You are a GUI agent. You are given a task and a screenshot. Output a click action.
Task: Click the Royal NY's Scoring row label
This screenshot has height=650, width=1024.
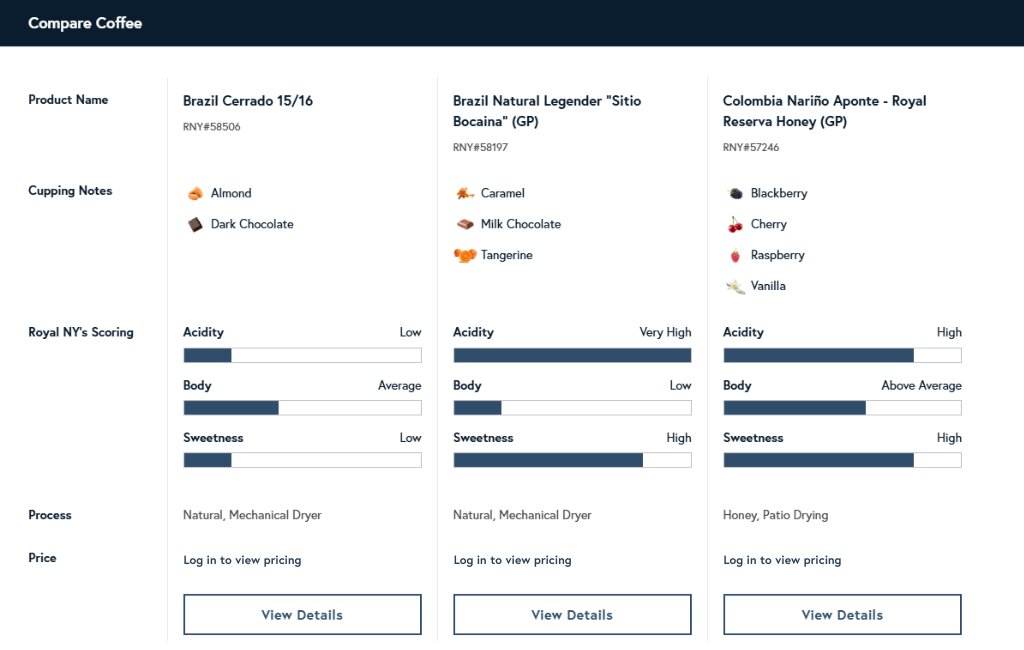click(81, 333)
